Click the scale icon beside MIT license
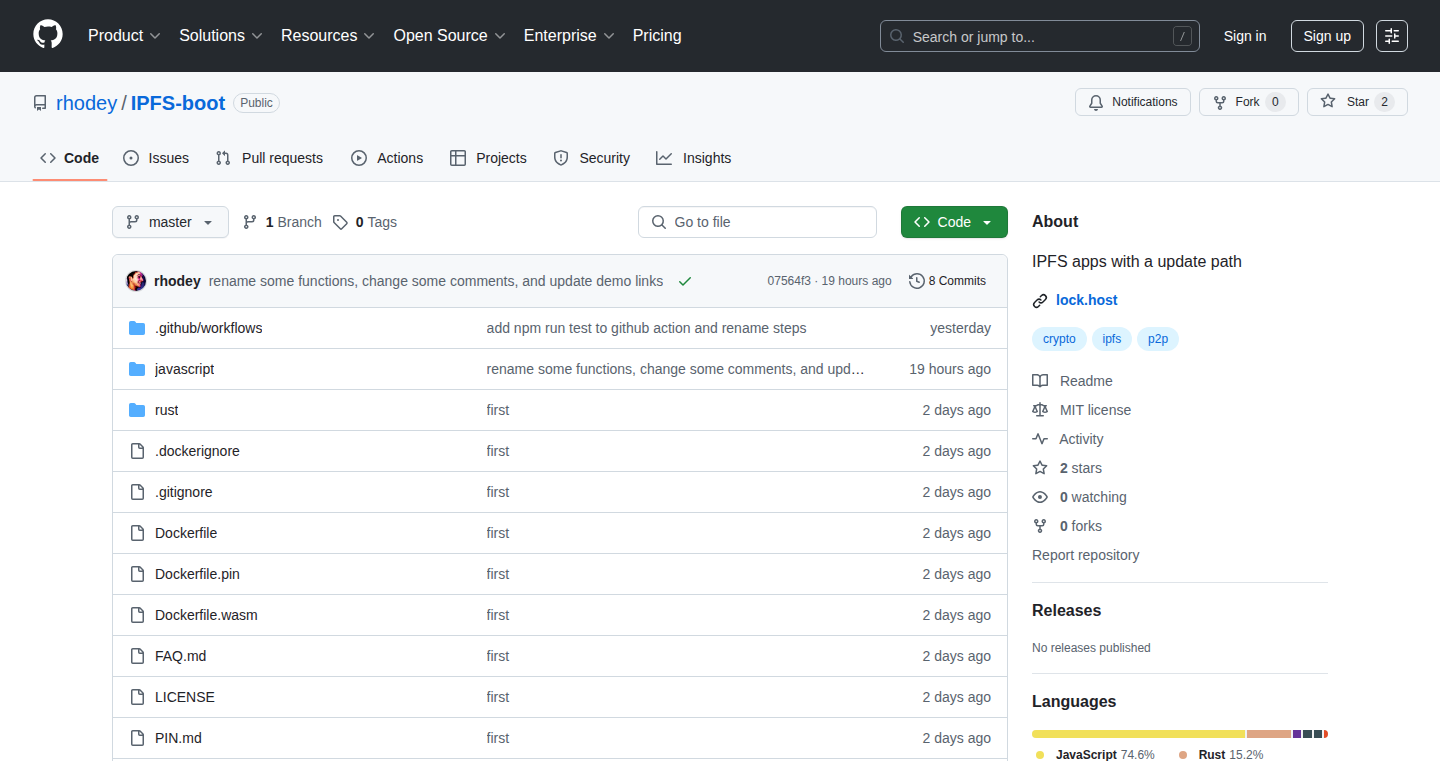This screenshot has width=1440, height=761. 1040,410
